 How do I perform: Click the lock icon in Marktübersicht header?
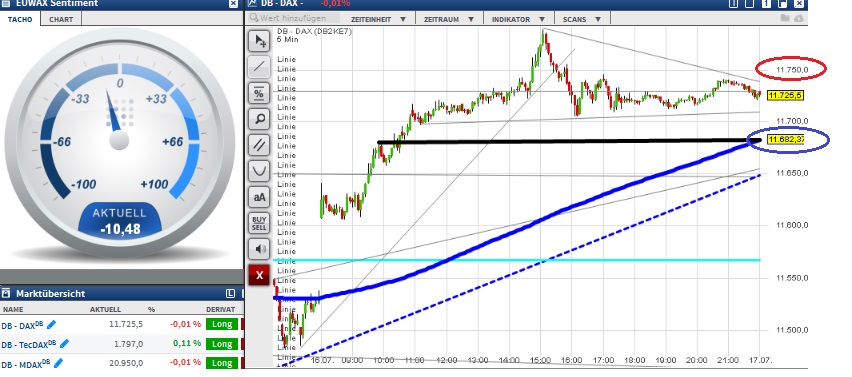[6, 294]
